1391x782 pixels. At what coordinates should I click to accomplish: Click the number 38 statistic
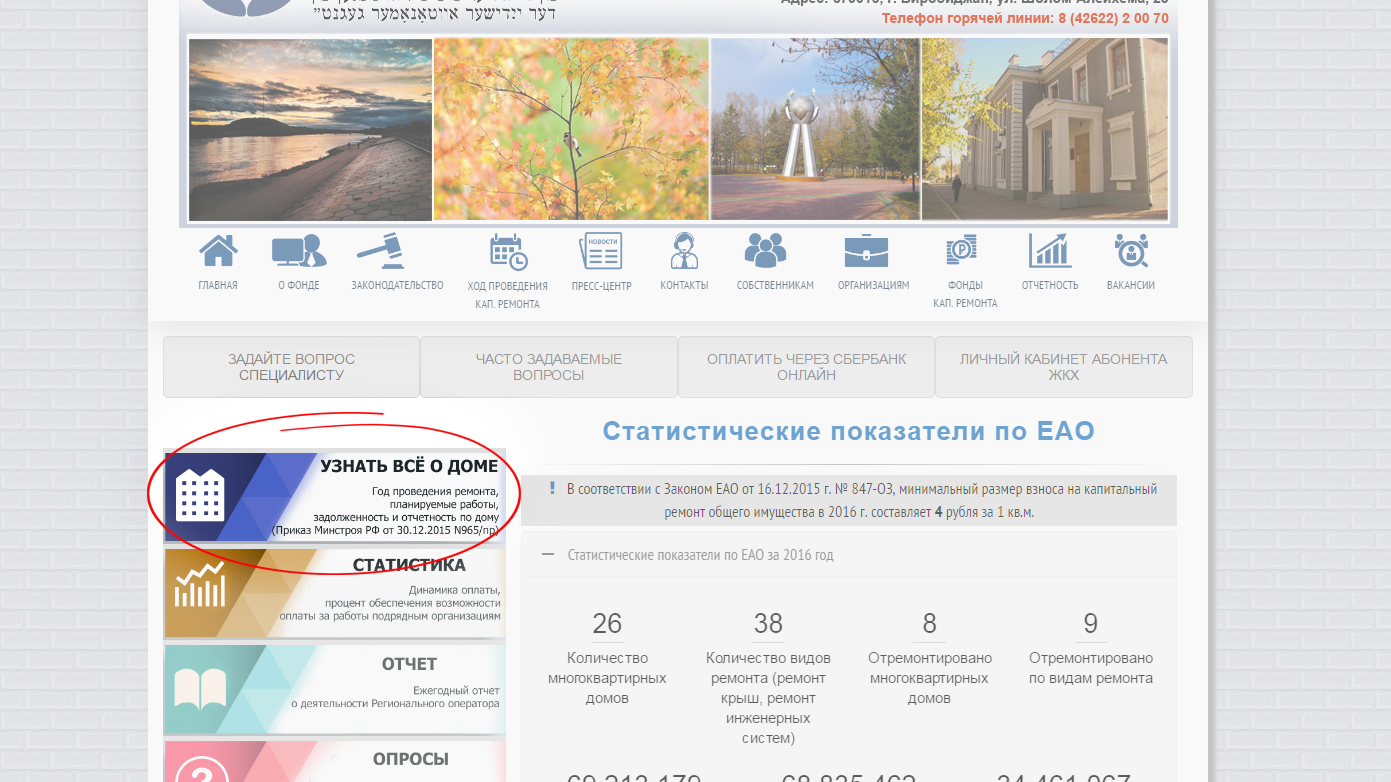[768, 624]
